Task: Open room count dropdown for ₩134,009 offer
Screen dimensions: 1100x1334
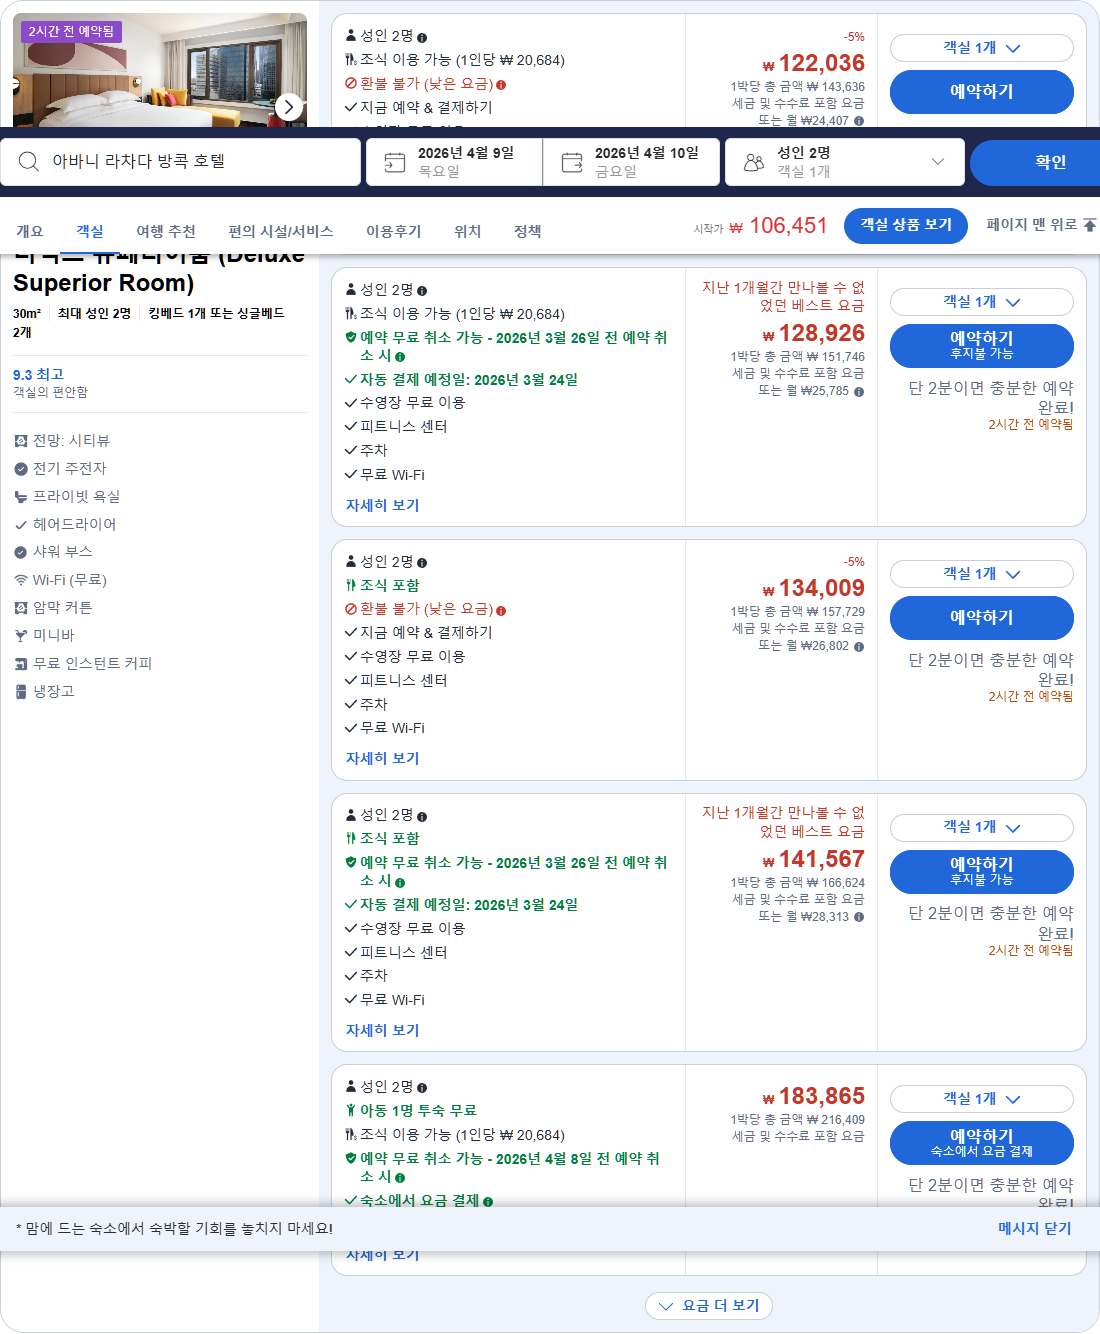Action: coord(982,574)
